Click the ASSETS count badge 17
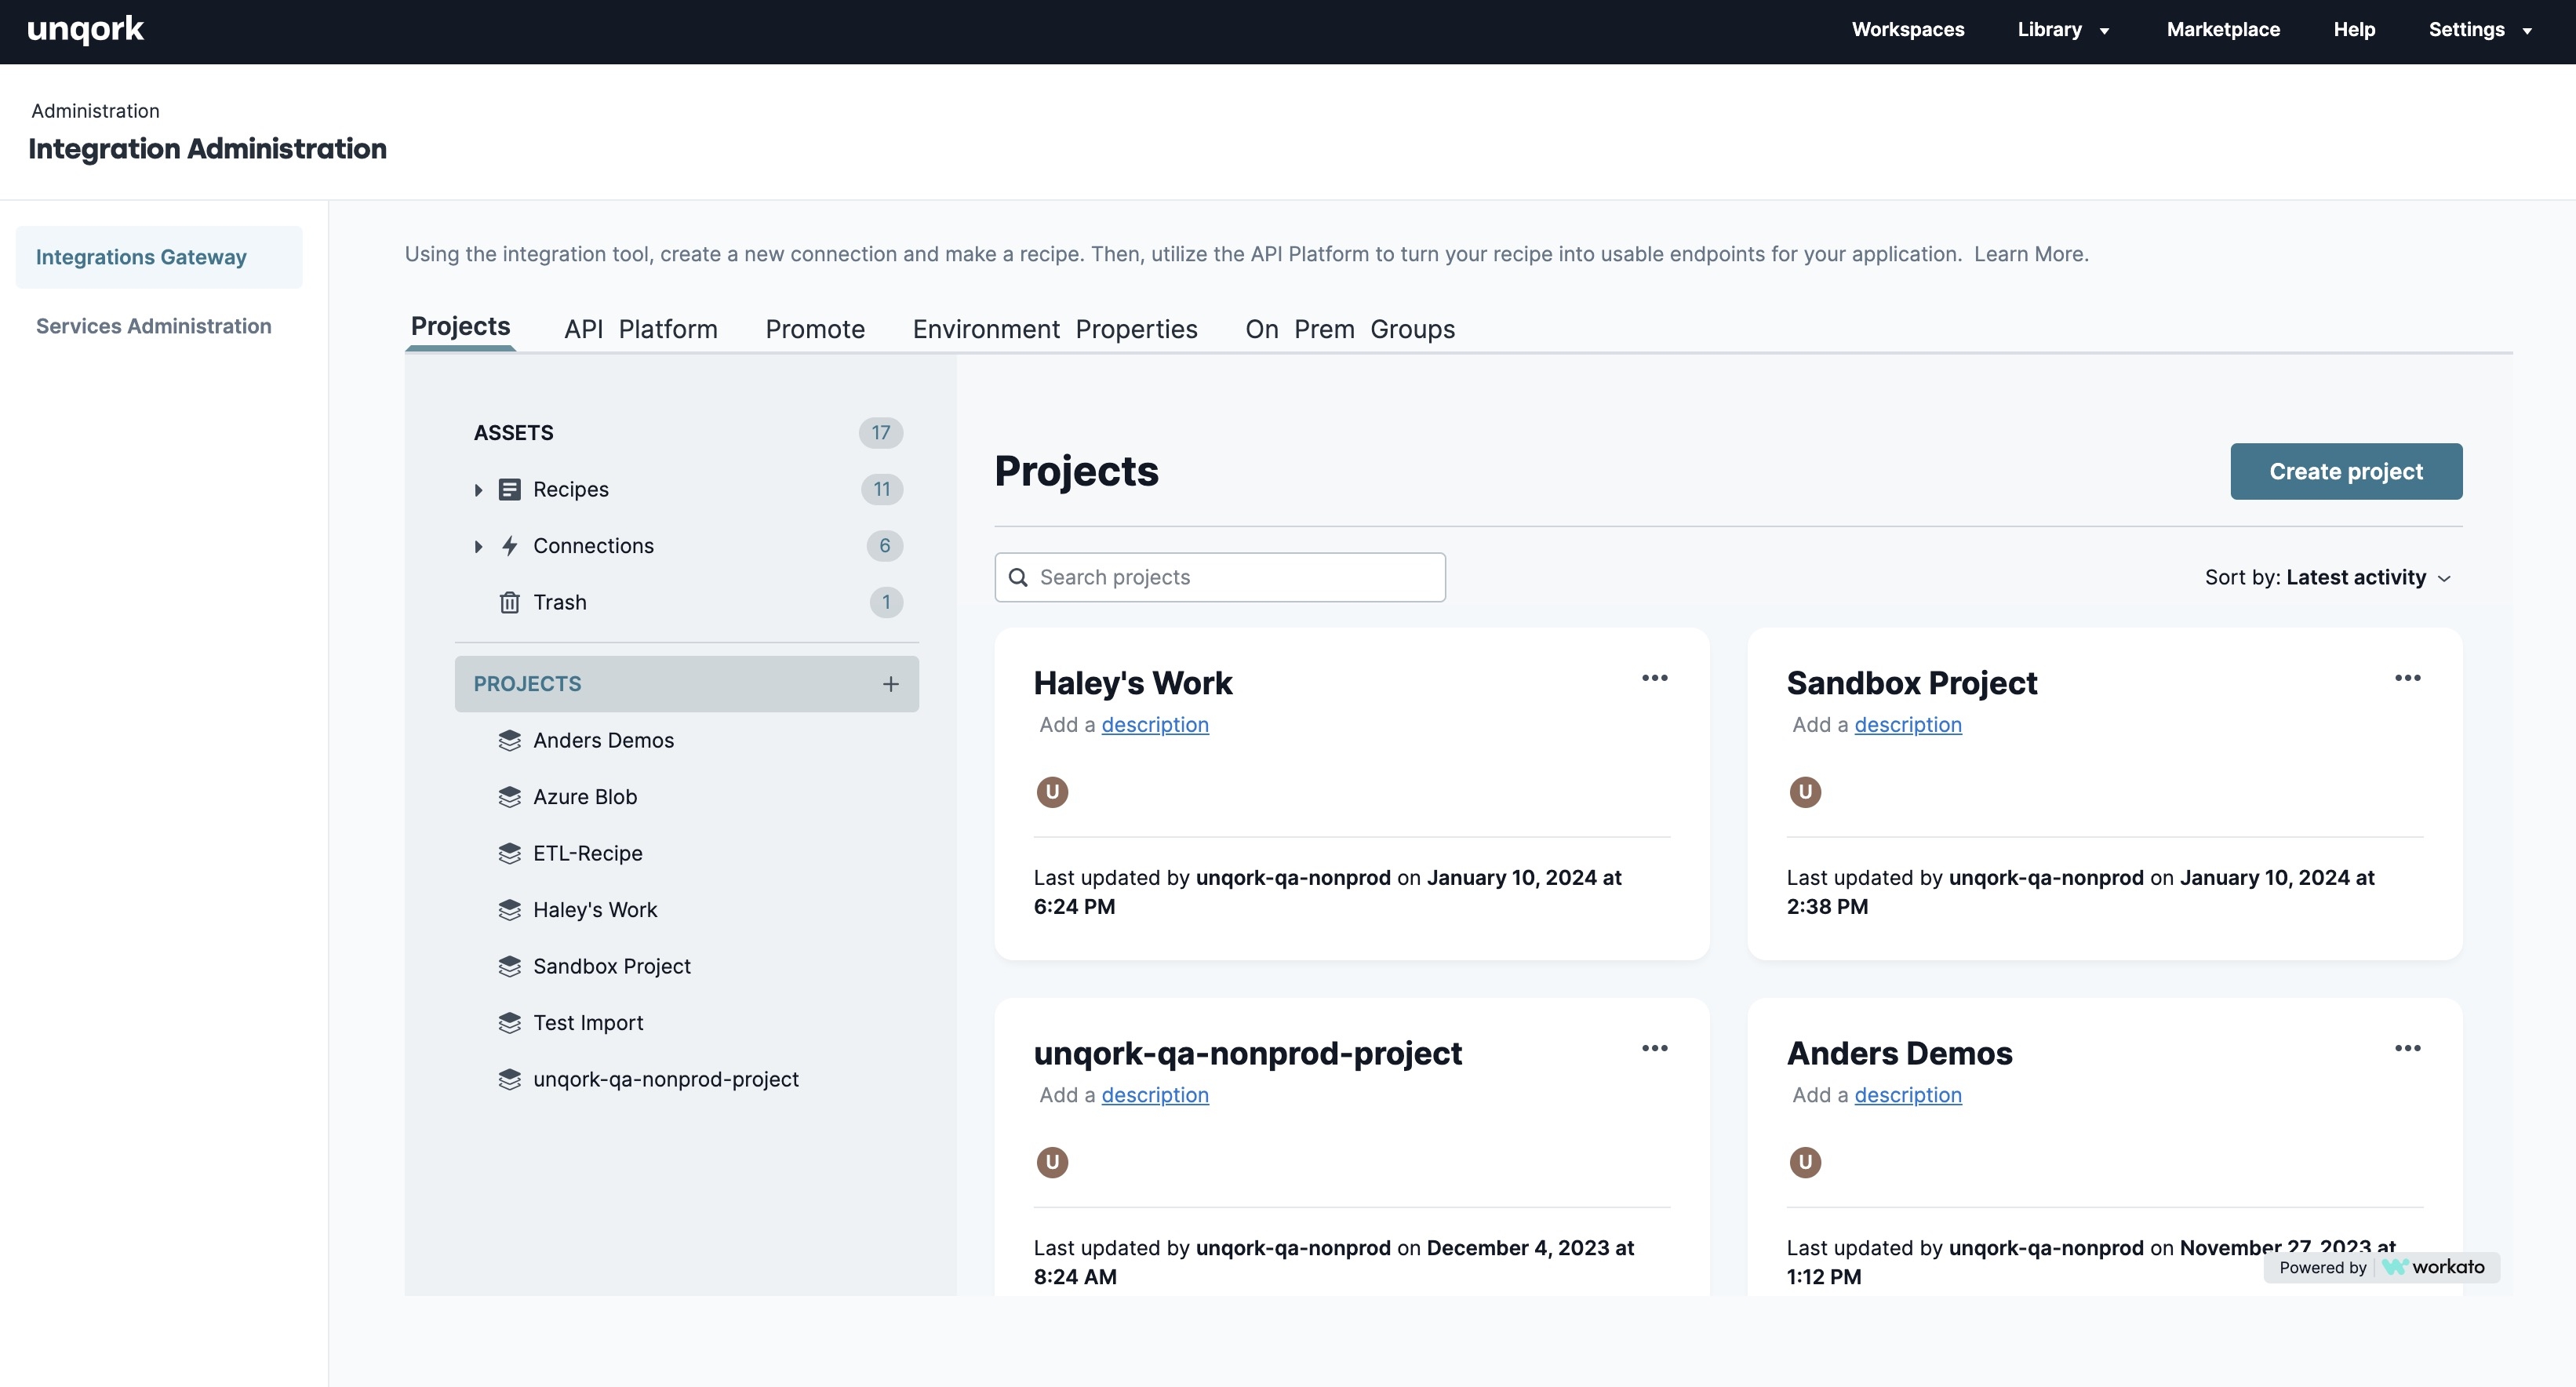This screenshot has height=1387, width=2576. coord(881,433)
